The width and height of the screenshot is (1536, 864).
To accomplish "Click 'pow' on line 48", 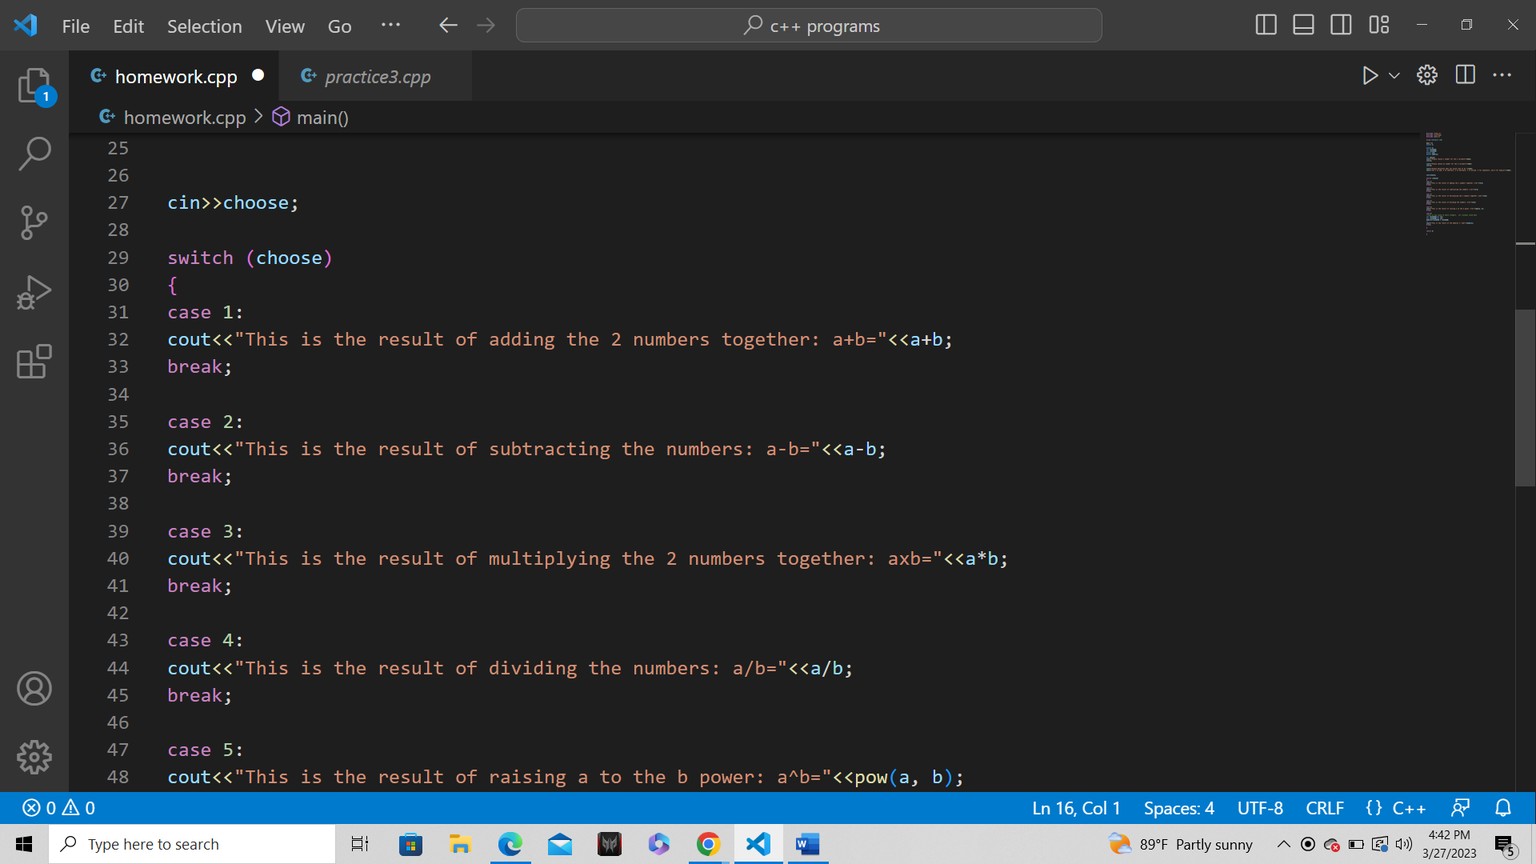I will 871,777.
